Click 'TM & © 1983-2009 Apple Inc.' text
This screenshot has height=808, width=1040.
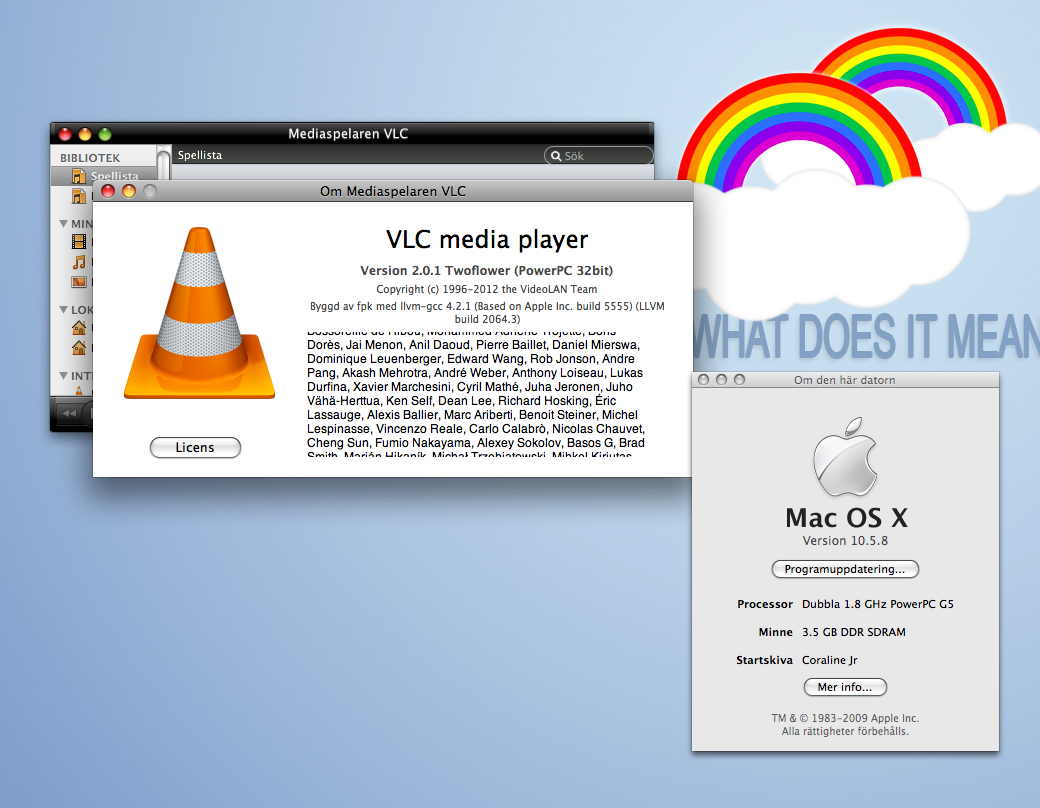845,718
